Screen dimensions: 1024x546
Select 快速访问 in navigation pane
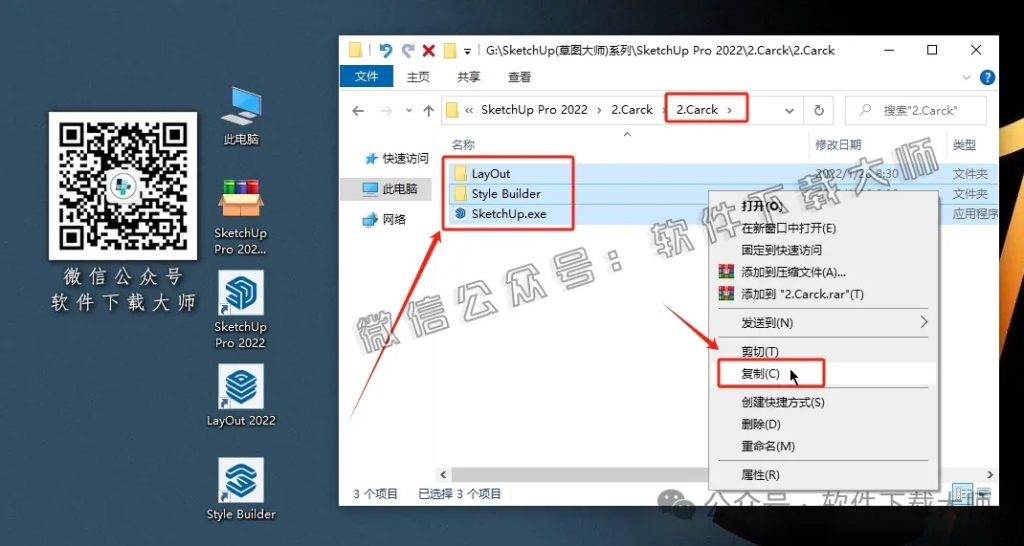coord(397,158)
